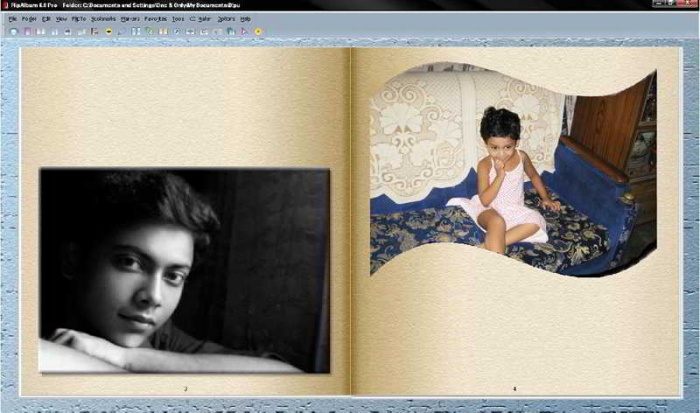
Task: Click the yellow and black round toolbar icon
Action: tap(108, 32)
